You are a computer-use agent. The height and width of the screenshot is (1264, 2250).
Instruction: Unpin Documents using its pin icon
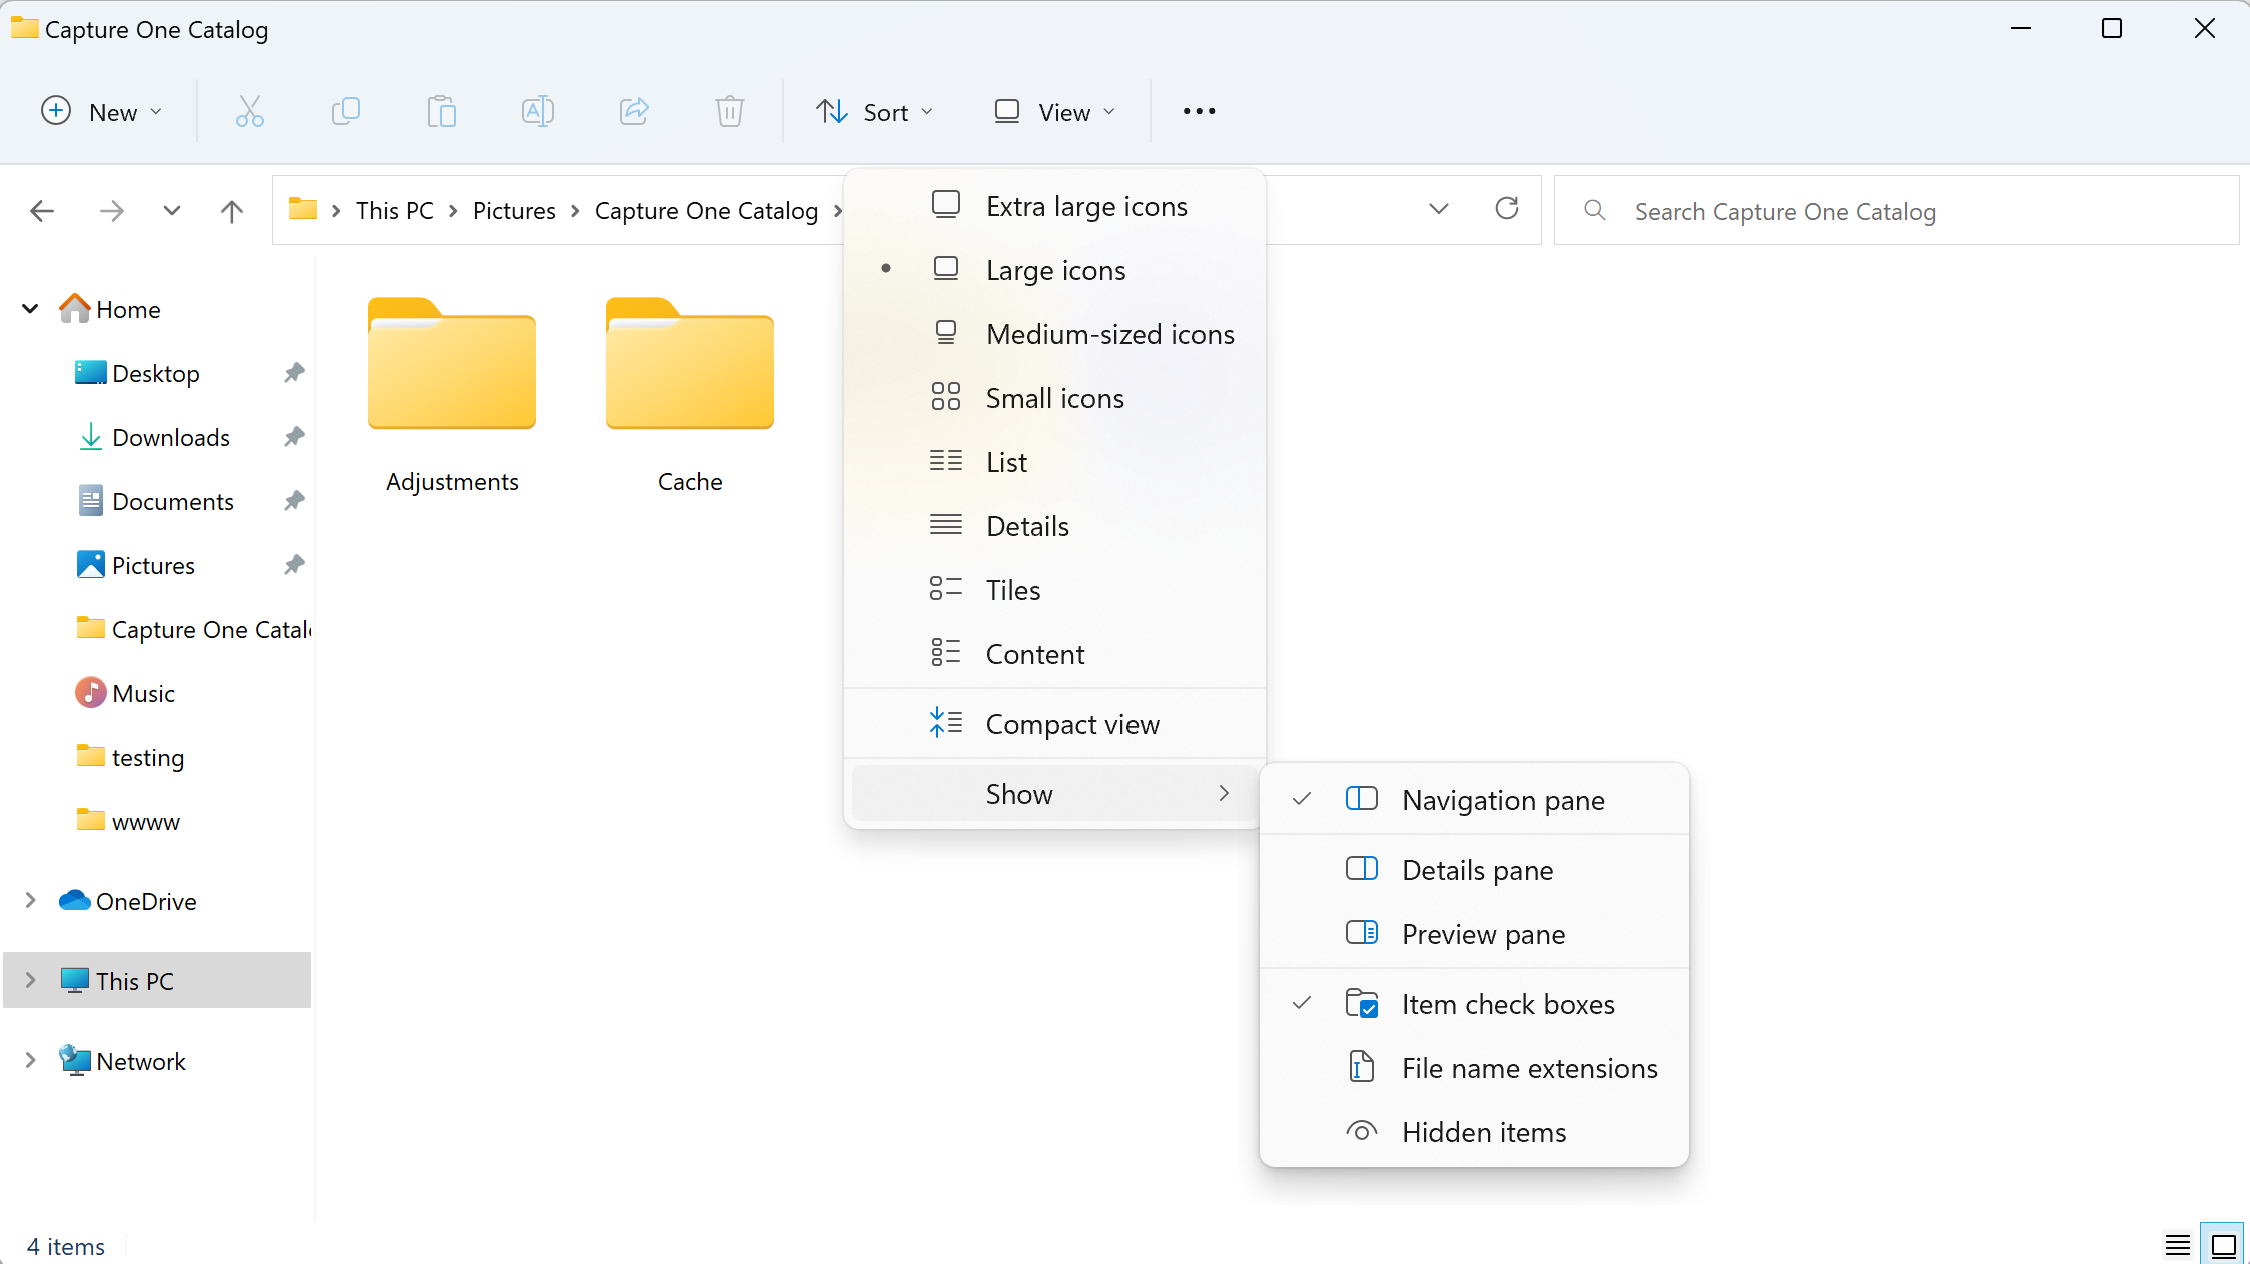click(x=293, y=500)
